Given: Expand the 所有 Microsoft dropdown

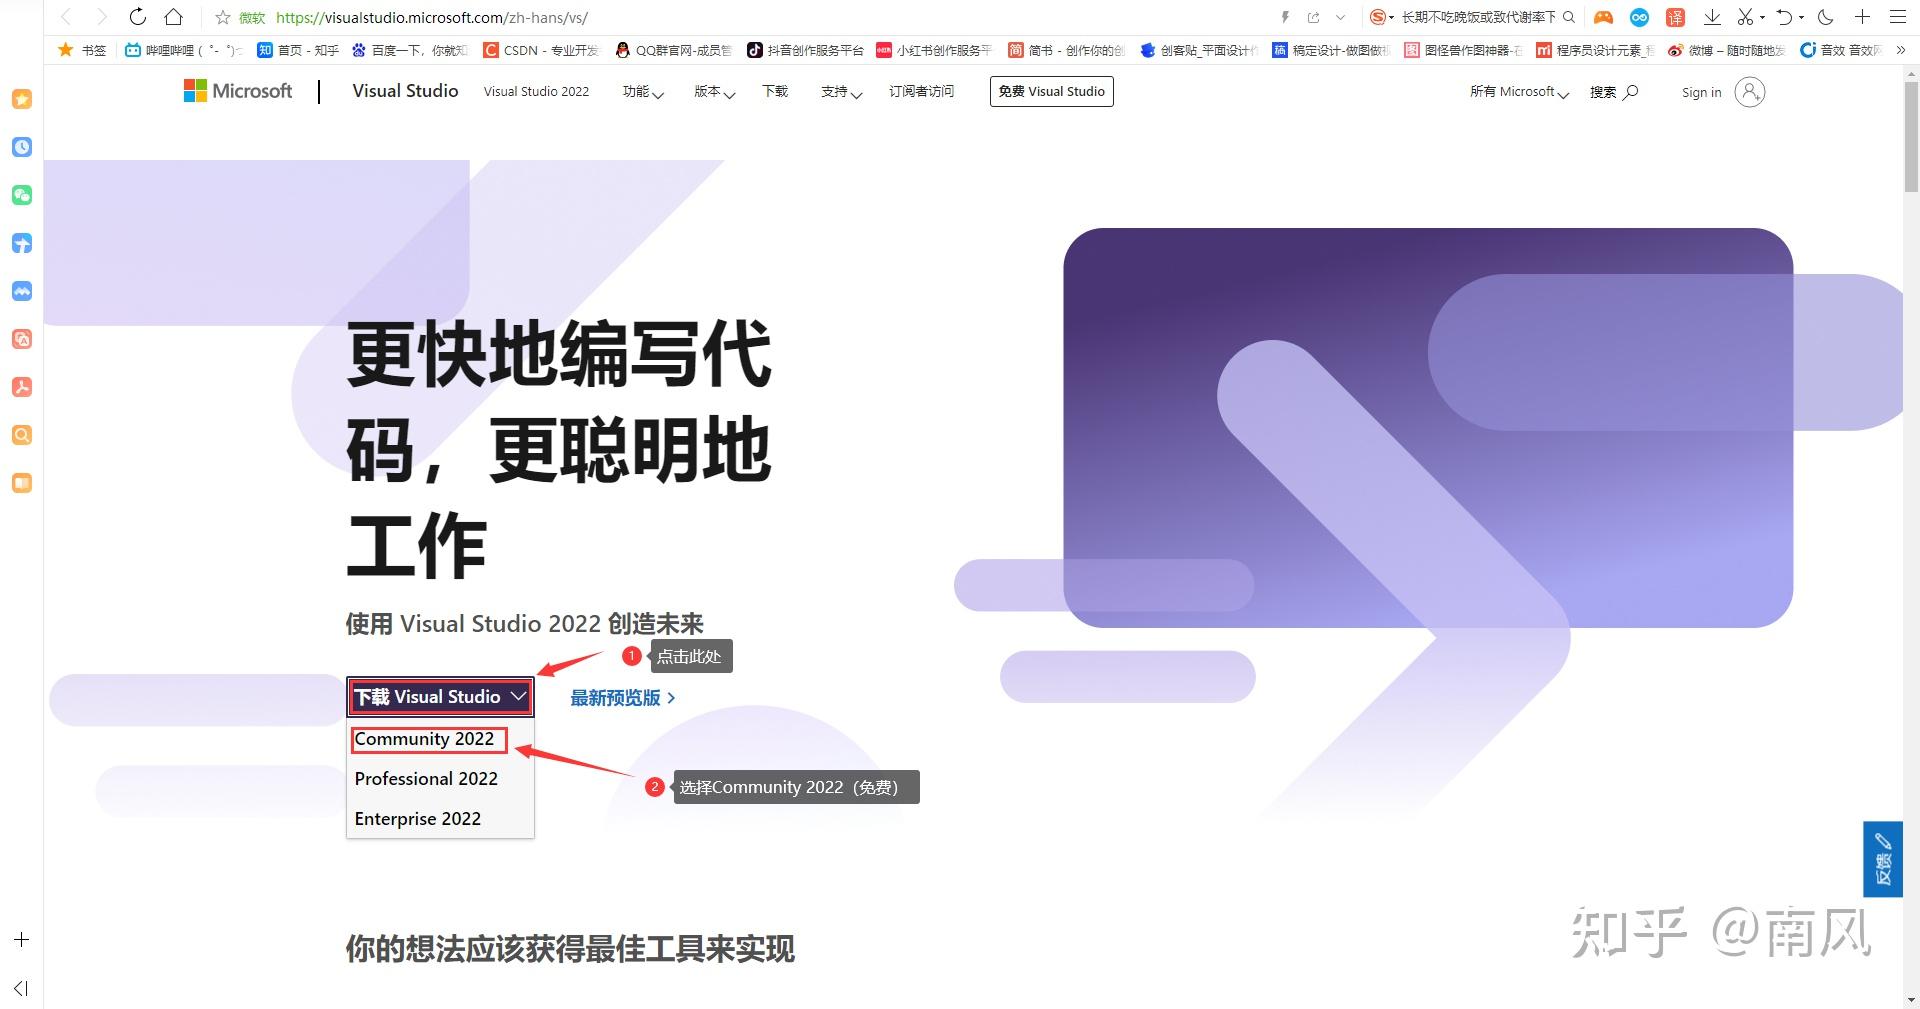Looking at the screenshot, I should (x=1519, y=92).
